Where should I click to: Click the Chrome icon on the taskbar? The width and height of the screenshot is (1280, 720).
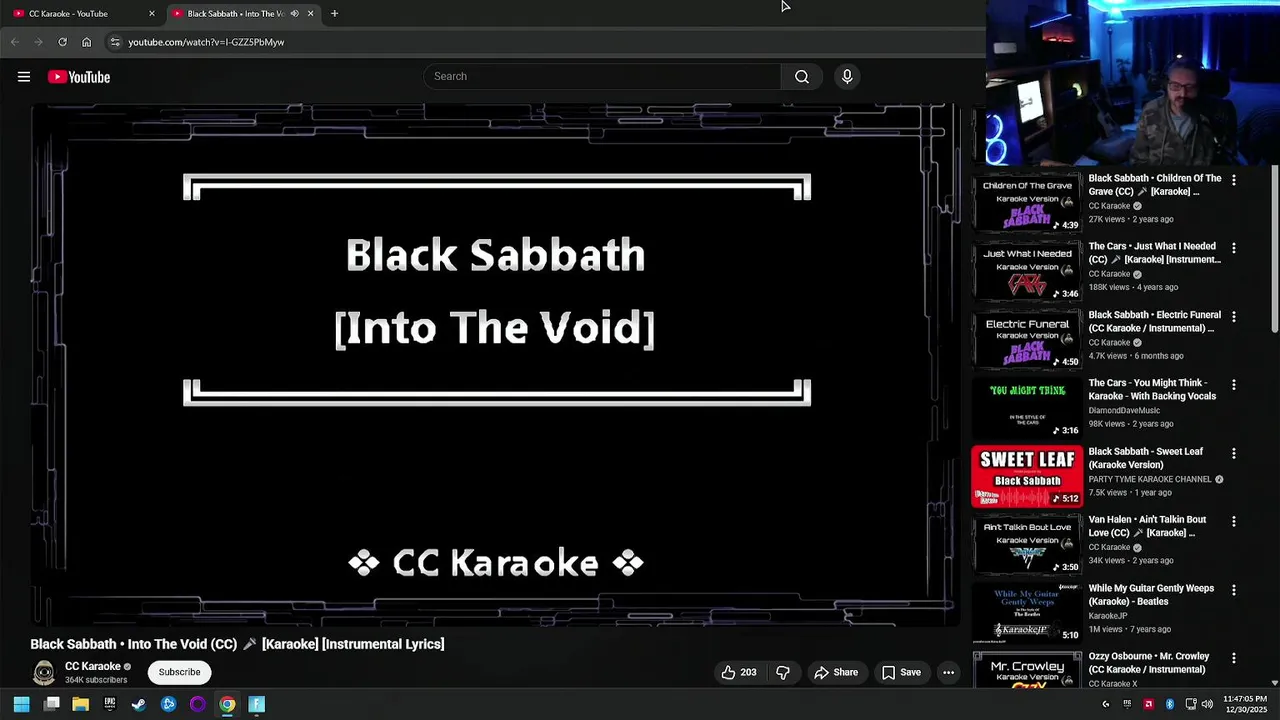tap(227, 704)
